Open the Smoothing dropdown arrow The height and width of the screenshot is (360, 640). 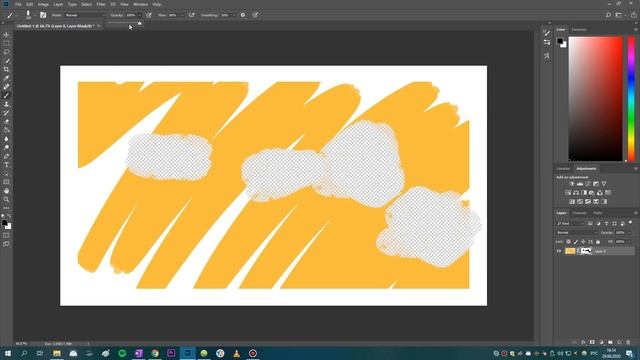pyautogui.click(x=233, y=15)
